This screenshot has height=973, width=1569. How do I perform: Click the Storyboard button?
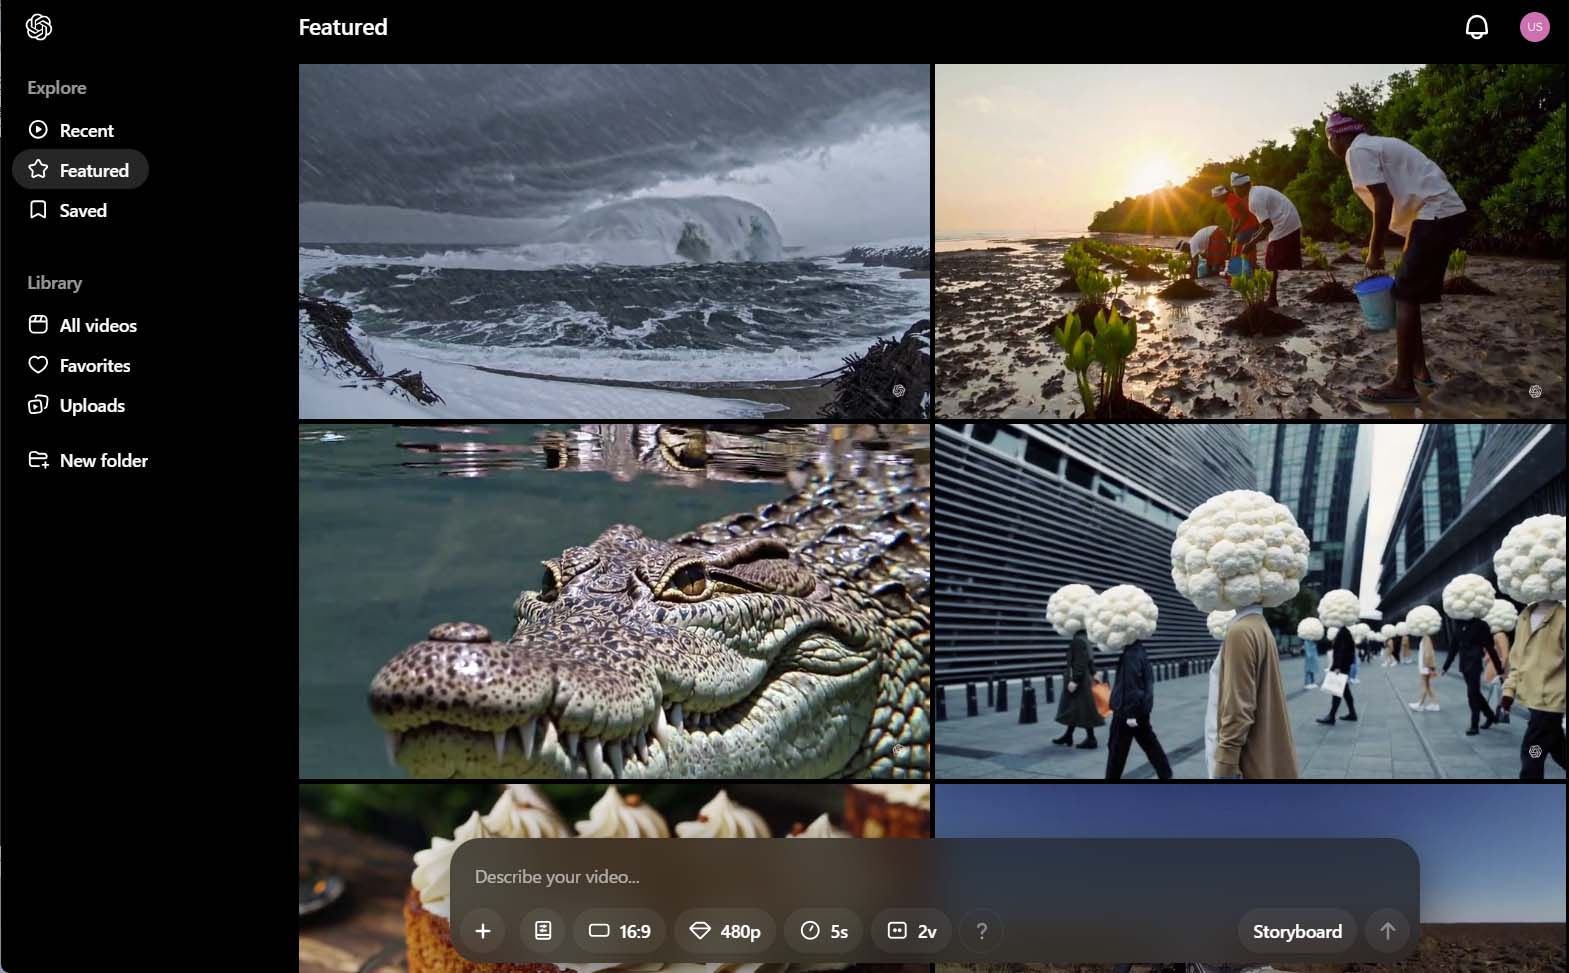coord(1297,931)
